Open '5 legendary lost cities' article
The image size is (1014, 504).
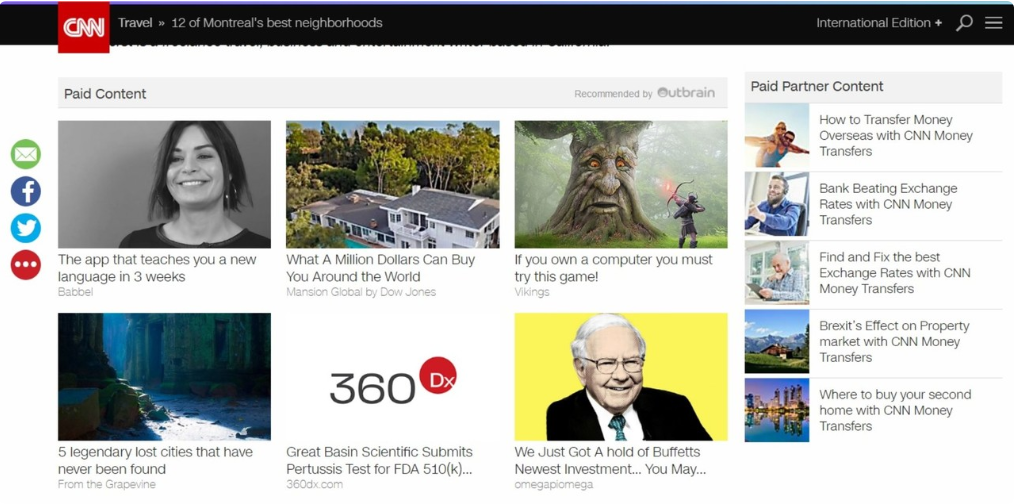coord(155,460)
